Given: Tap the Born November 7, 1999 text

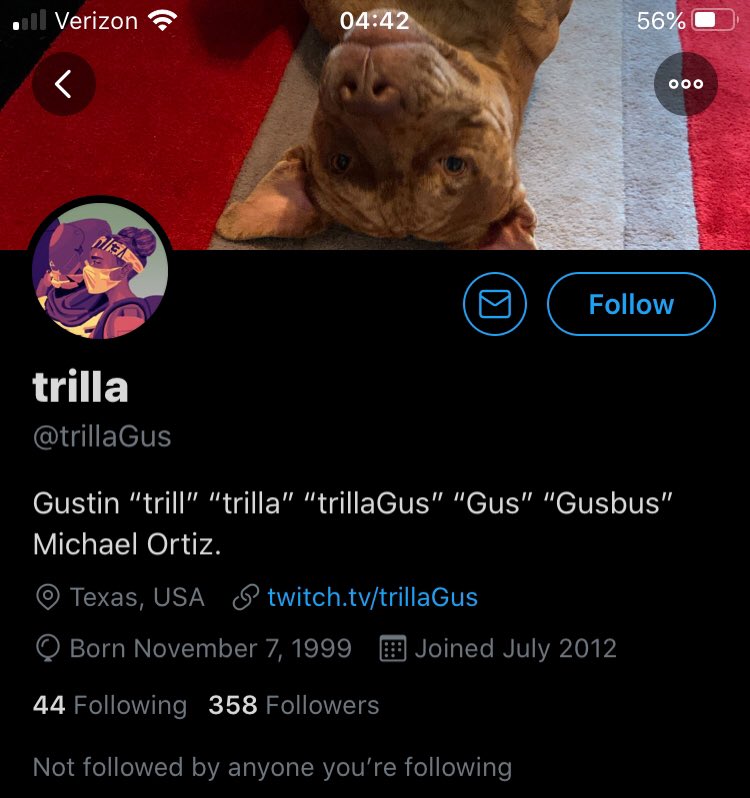Looking at the screenshot, I should click(x=211, y=649).
